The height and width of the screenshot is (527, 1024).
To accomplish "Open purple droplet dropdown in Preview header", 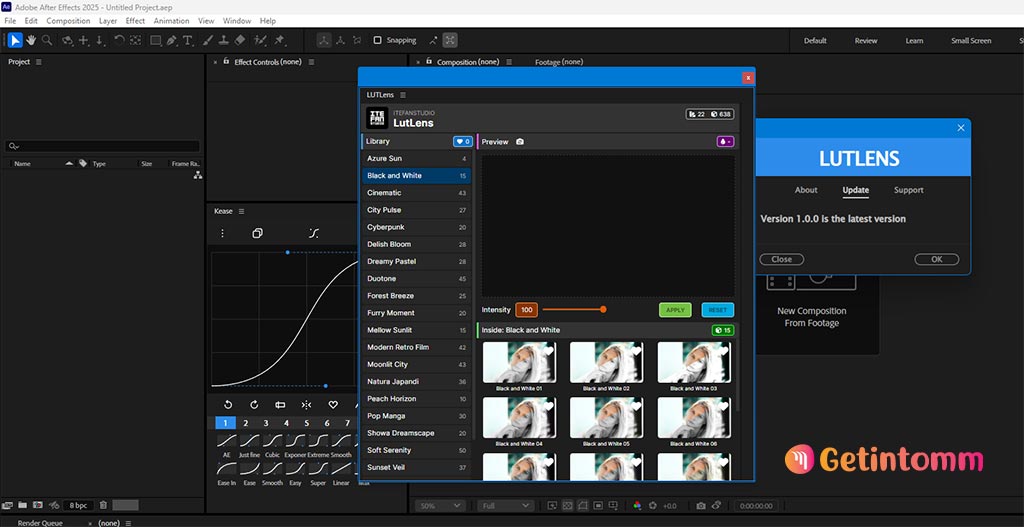I will (725, 142).
